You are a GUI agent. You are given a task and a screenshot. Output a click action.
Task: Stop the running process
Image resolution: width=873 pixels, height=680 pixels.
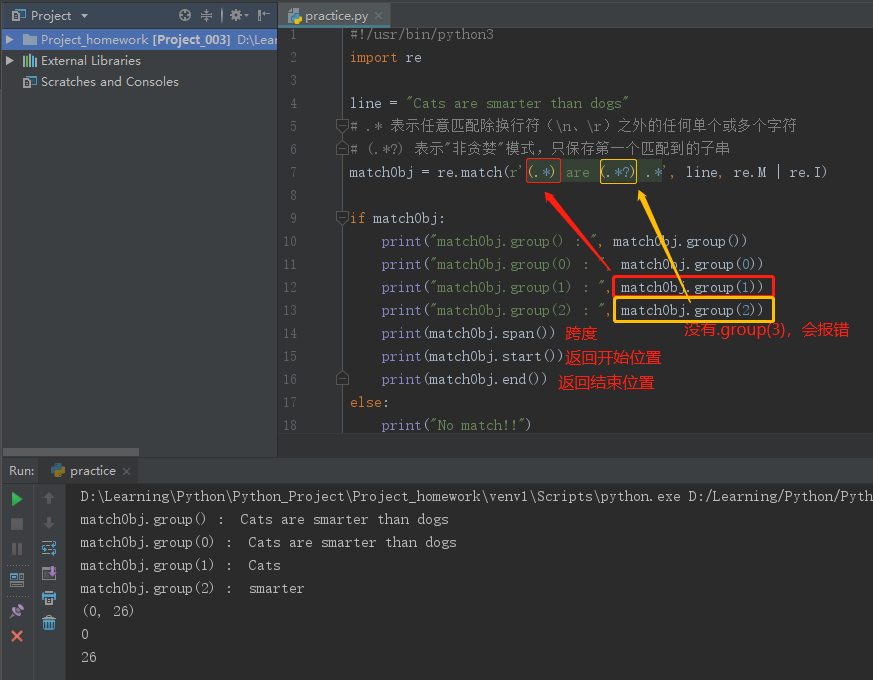tap(17, 524)
